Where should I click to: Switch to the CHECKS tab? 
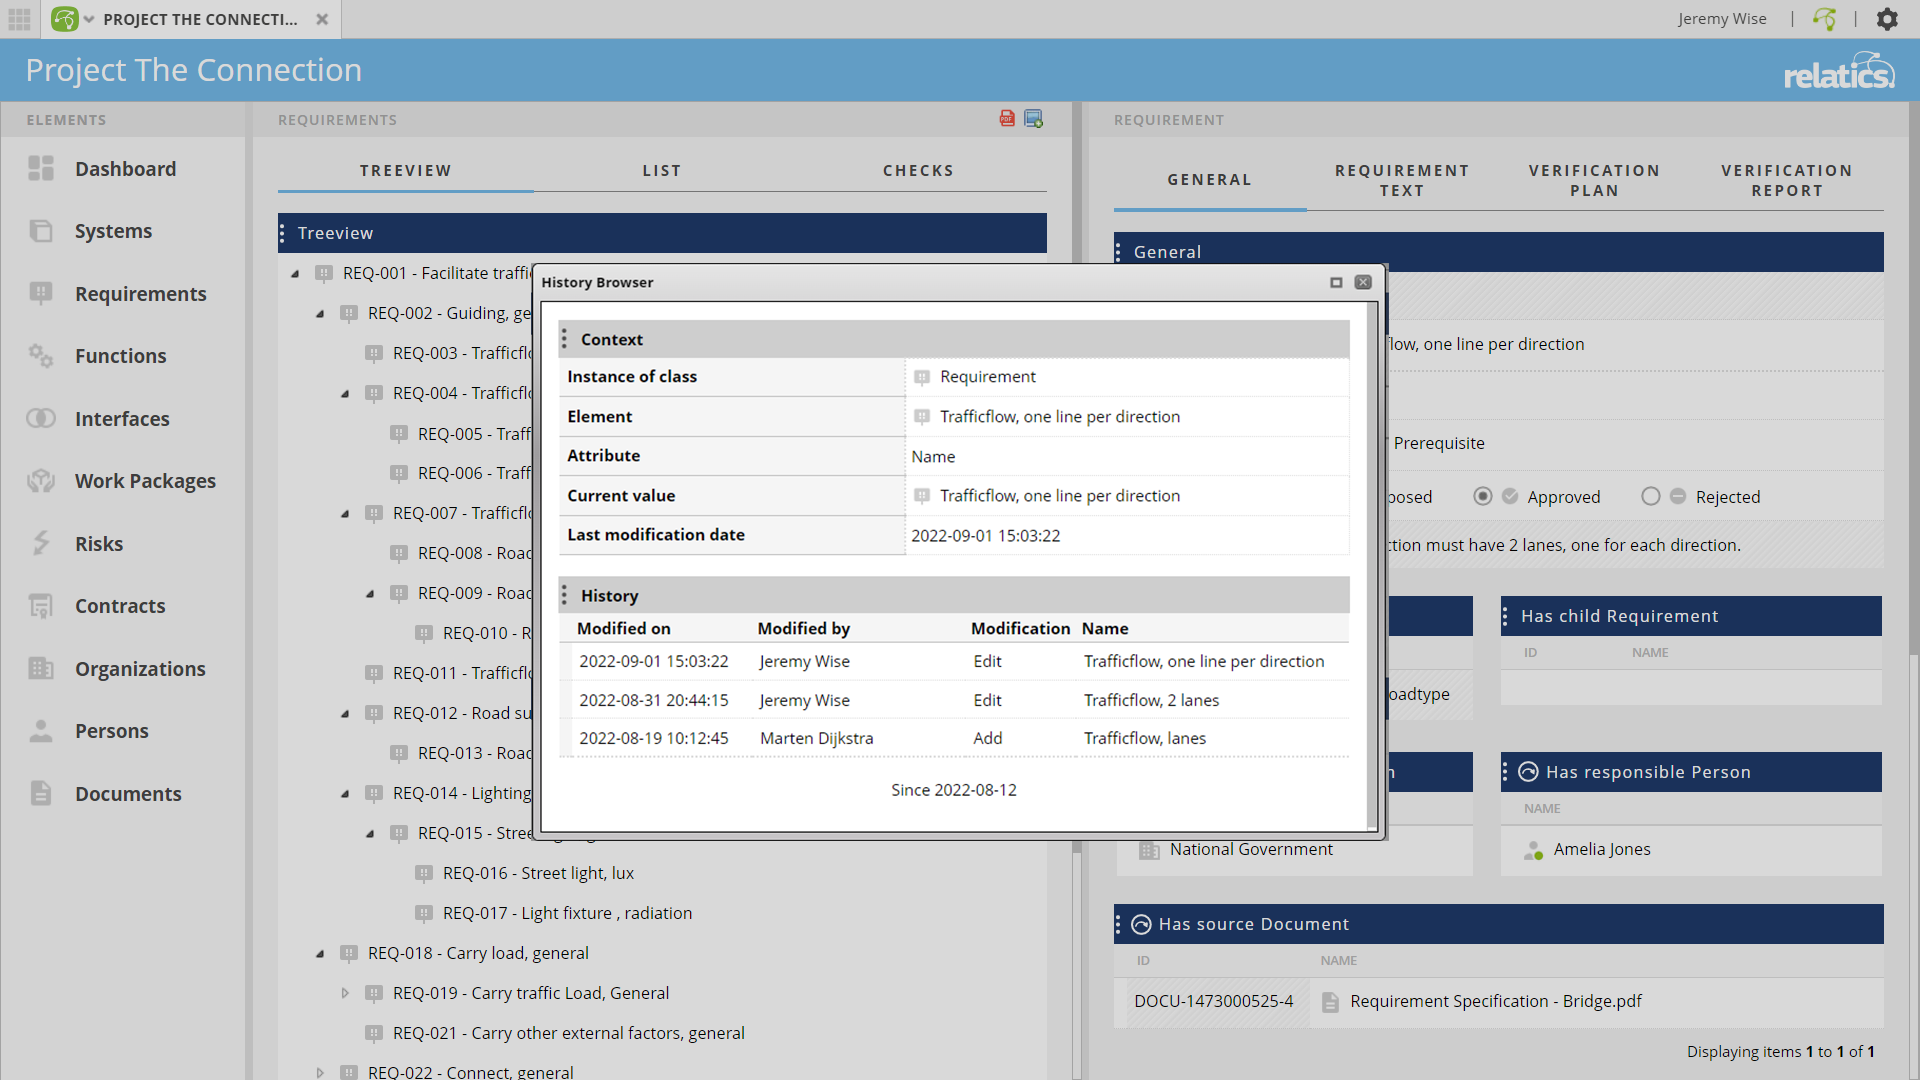[918, 170]
